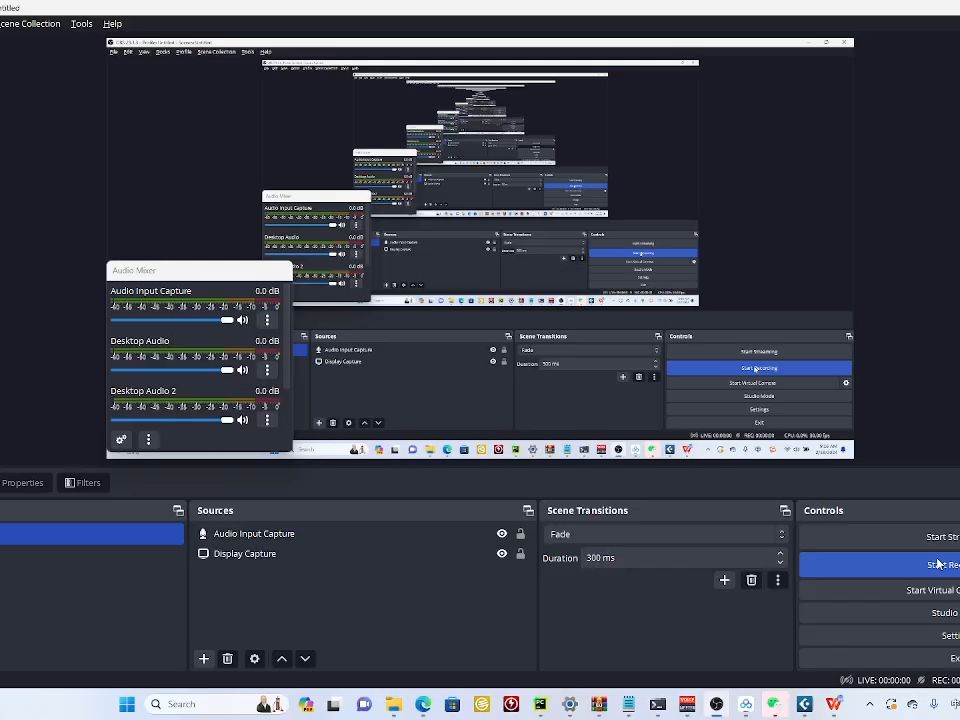960x720 pixels.
Task: Decrease transition duration with down arrow
Action: click(x=780, y=562)
